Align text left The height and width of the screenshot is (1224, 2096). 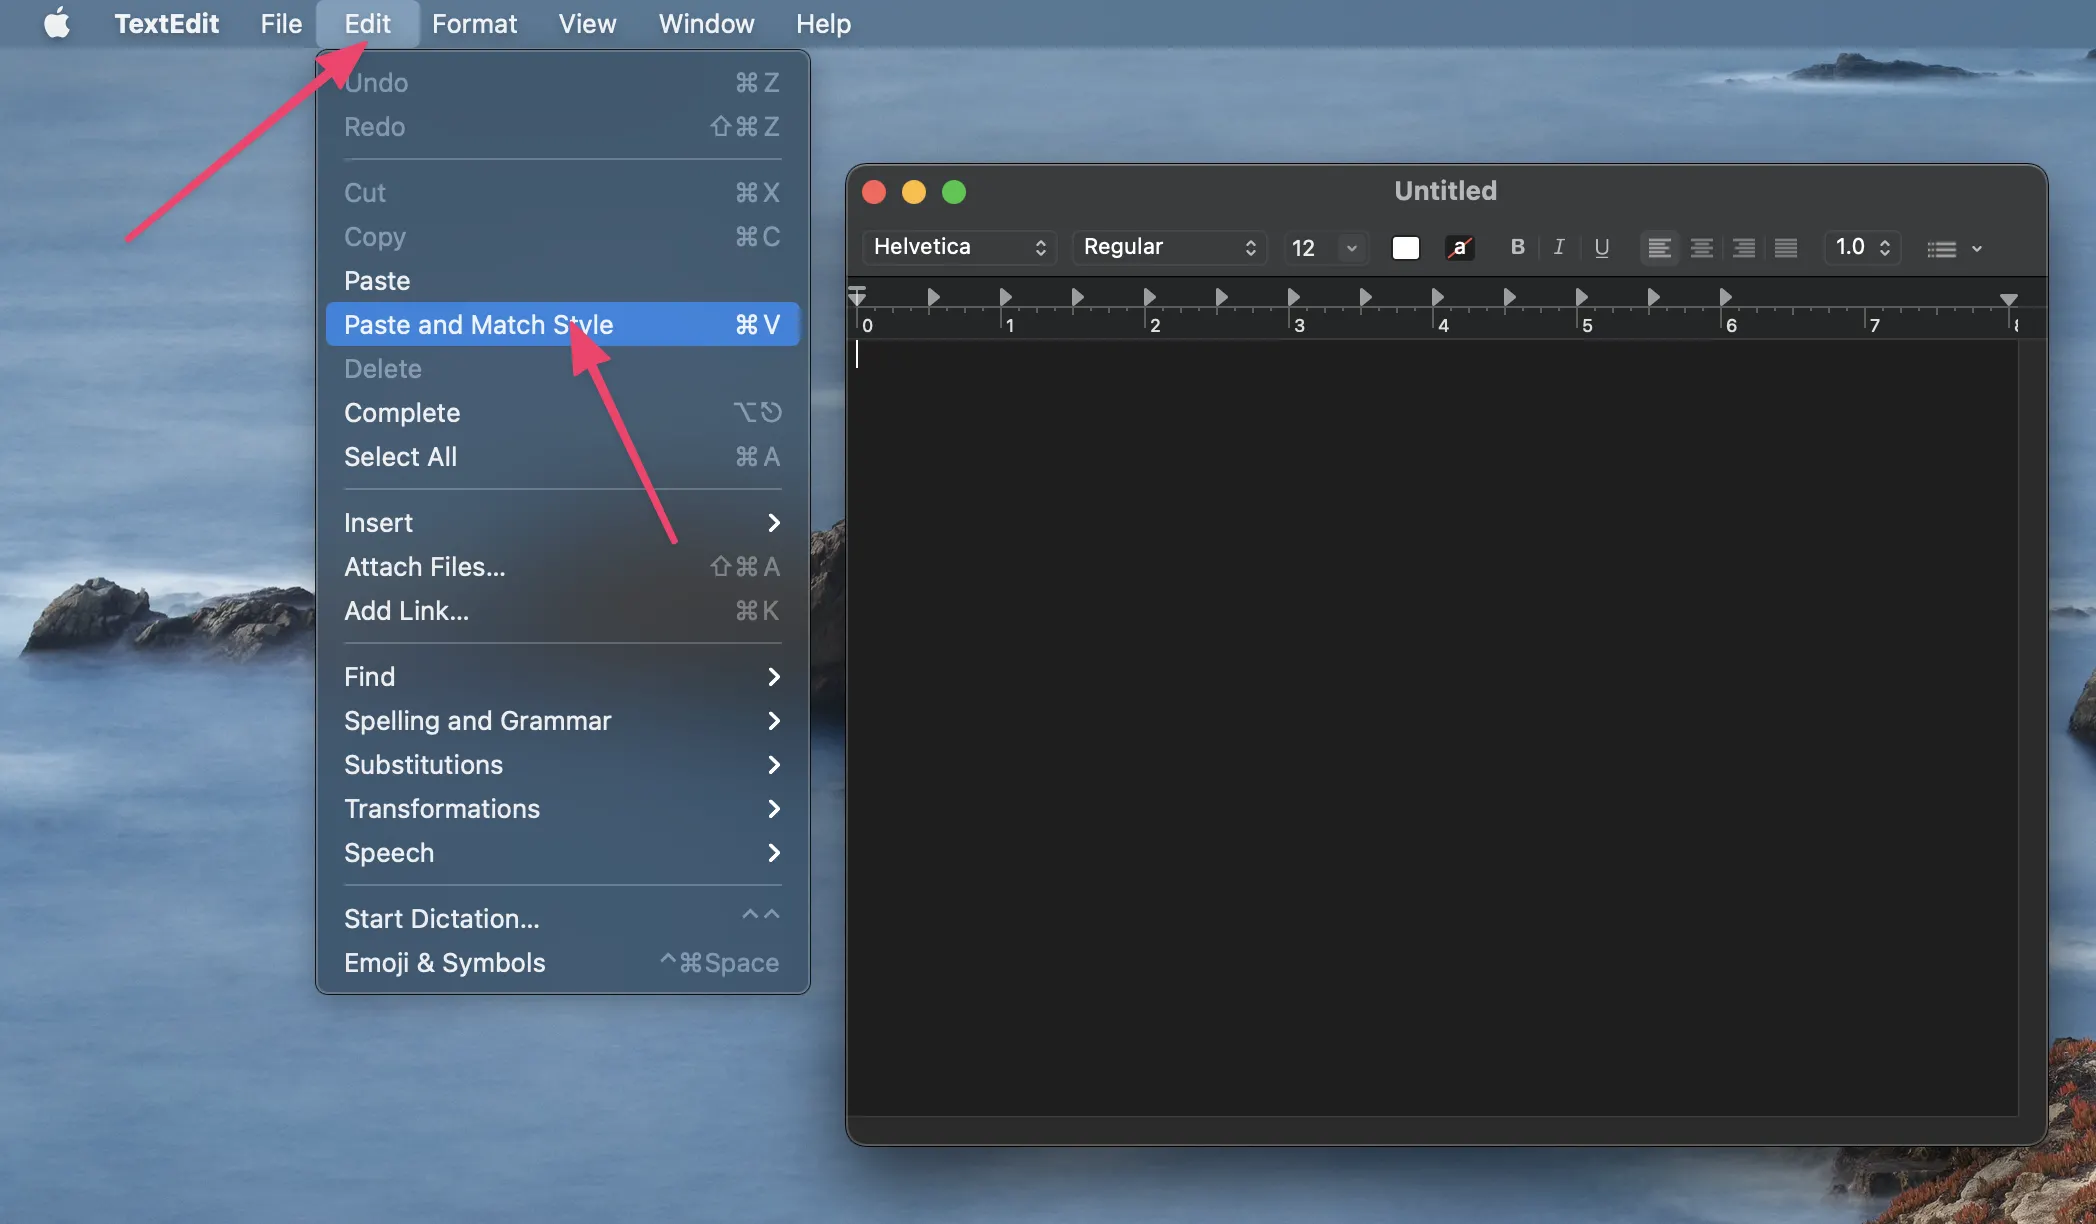click(x=1659, y=248)
